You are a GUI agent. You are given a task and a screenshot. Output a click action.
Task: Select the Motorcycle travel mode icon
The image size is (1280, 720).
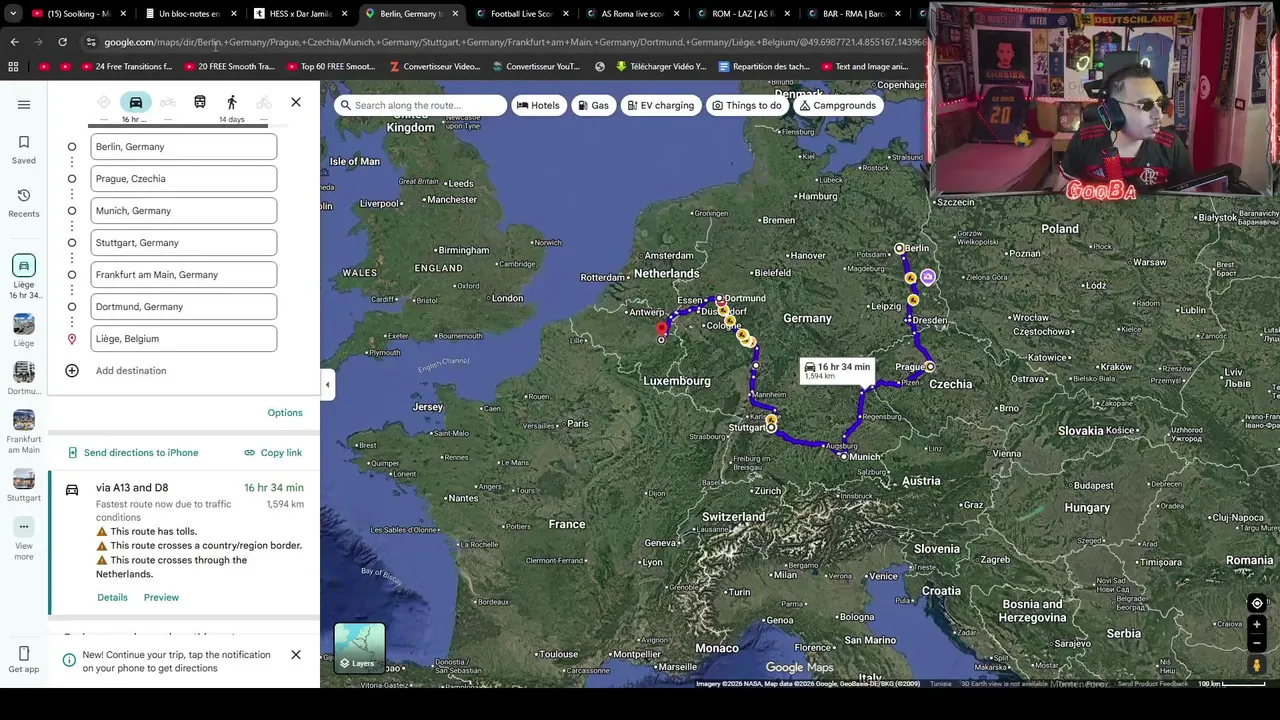click(168, 102)
